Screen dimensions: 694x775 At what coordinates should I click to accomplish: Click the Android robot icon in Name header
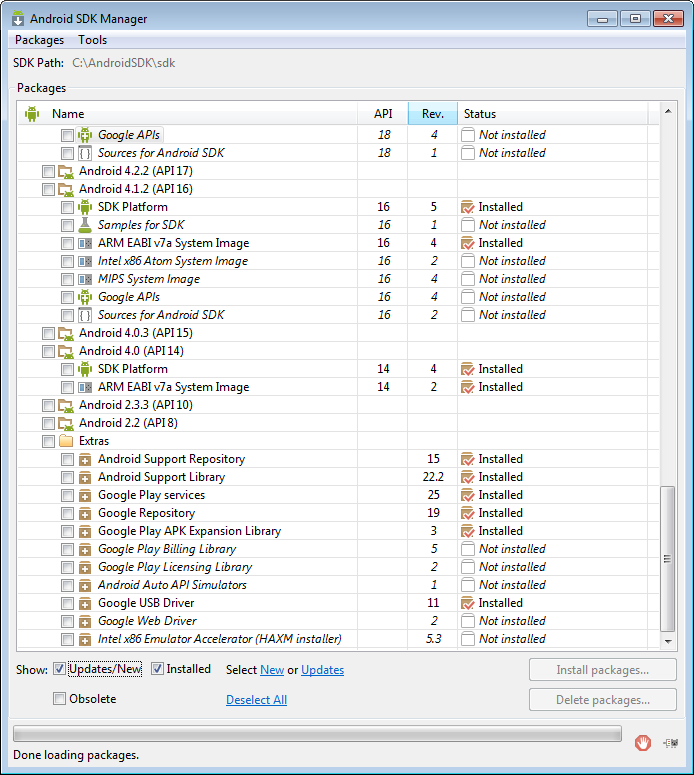click(x=32, y=114)
